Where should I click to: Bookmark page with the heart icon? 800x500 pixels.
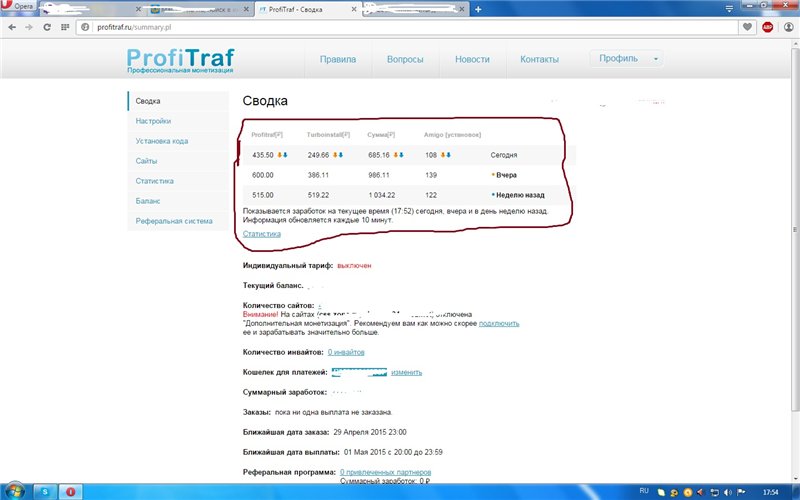pos(747,27)
